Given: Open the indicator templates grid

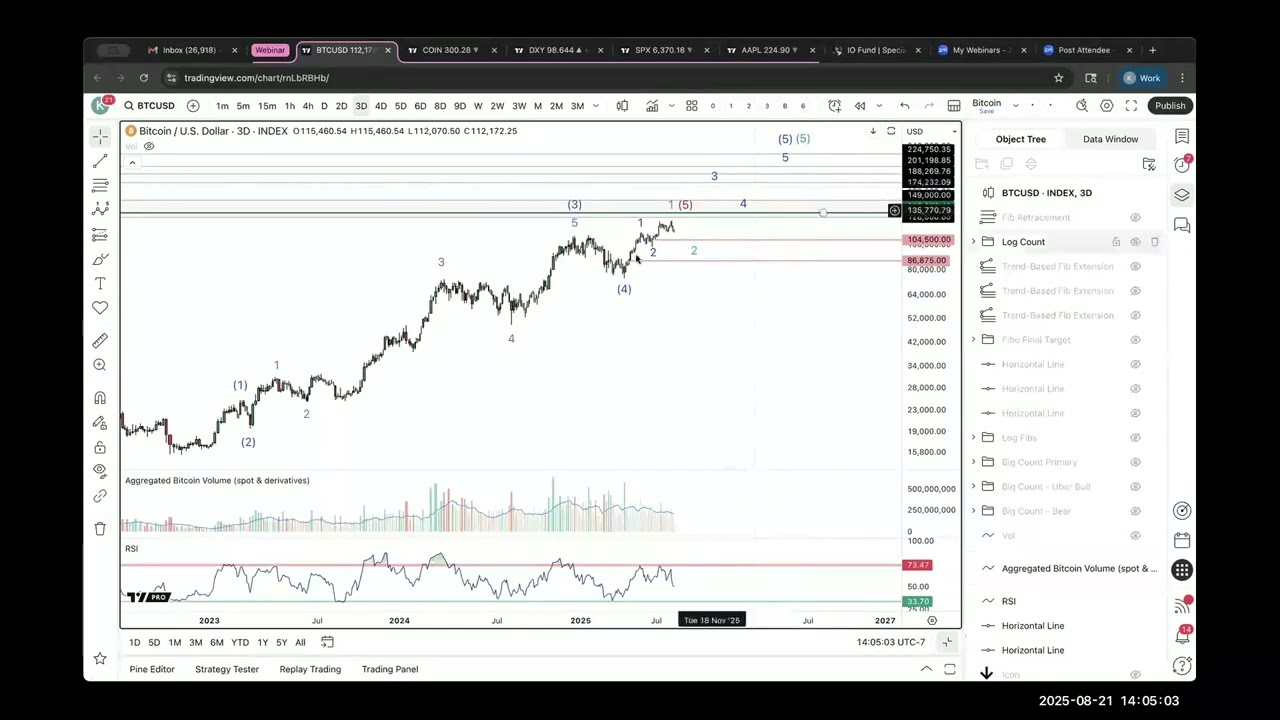Looking at the screenshot, I should [x=691, y=106].
